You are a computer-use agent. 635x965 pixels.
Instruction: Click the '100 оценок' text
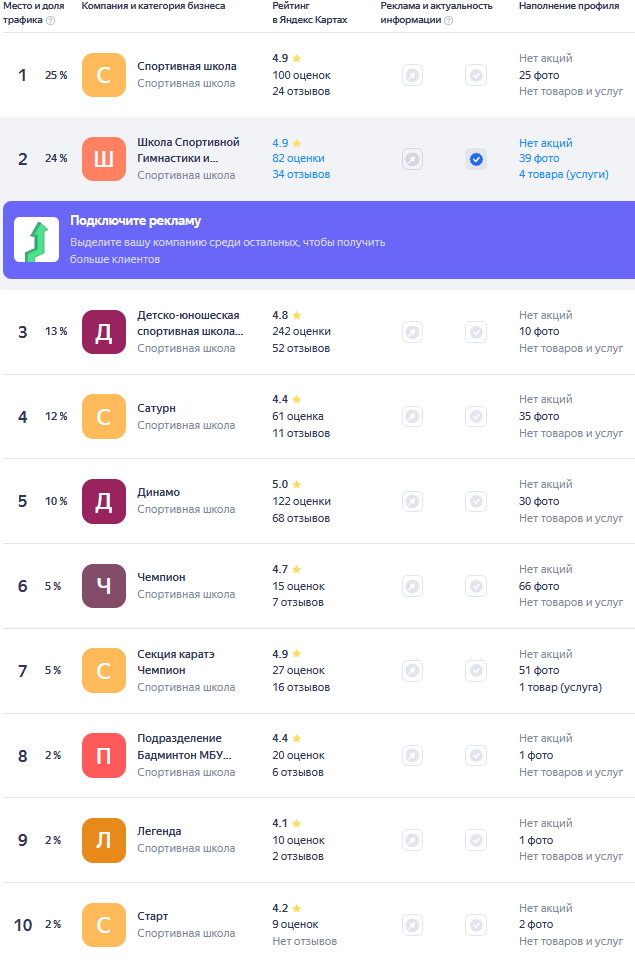(x=302, y=75)
